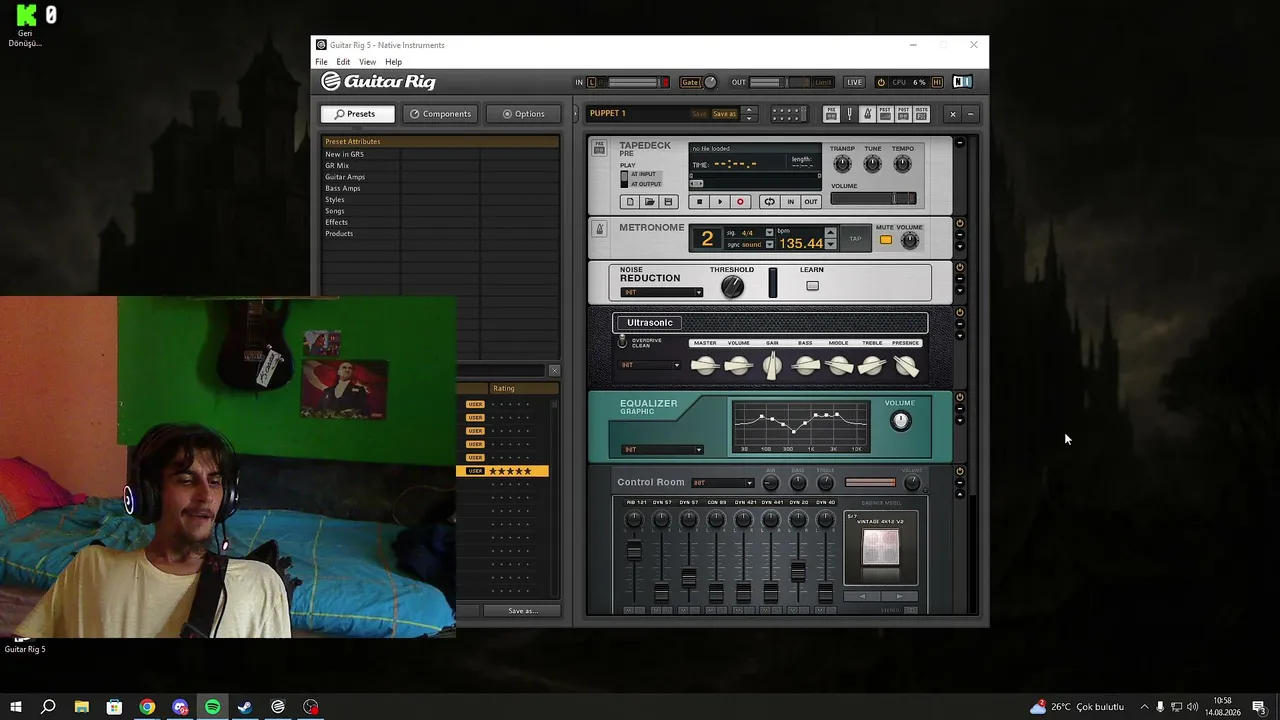Set the Tapedeck loop OUT point
Image resolution: width=1280 pixels, height=720 pixels.
[x=811, y=202]
